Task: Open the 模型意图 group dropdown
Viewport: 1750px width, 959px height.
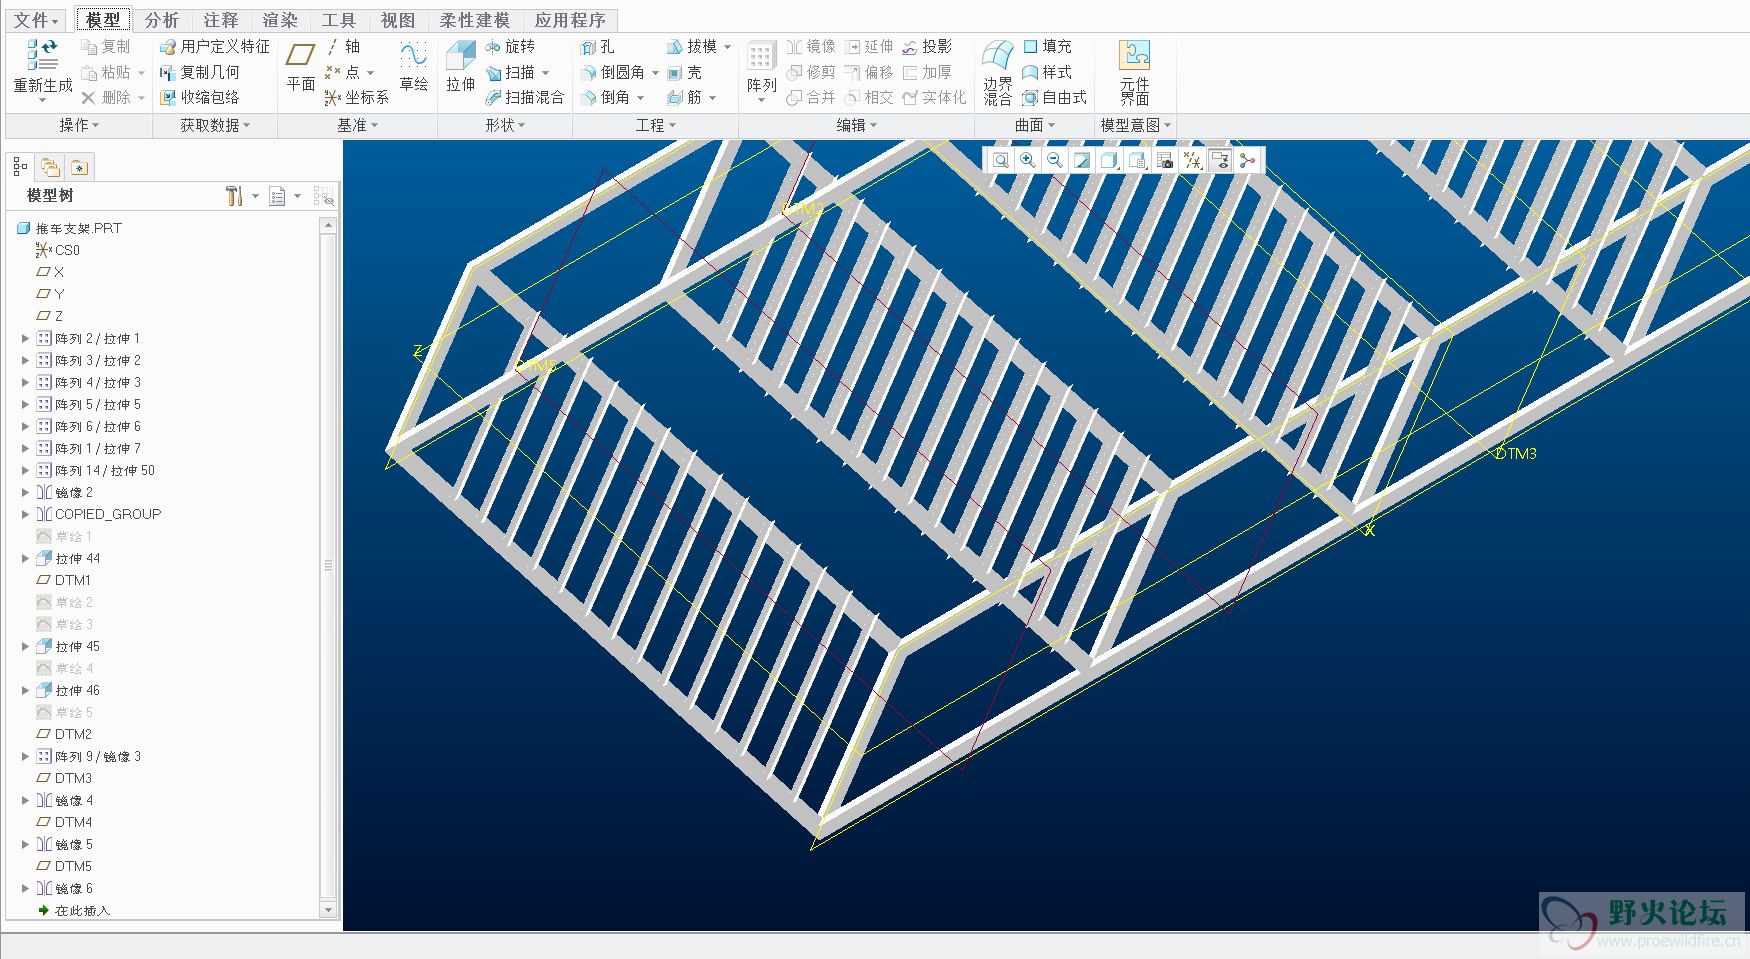Action: pyautogui.click(x=1135, y=125)
